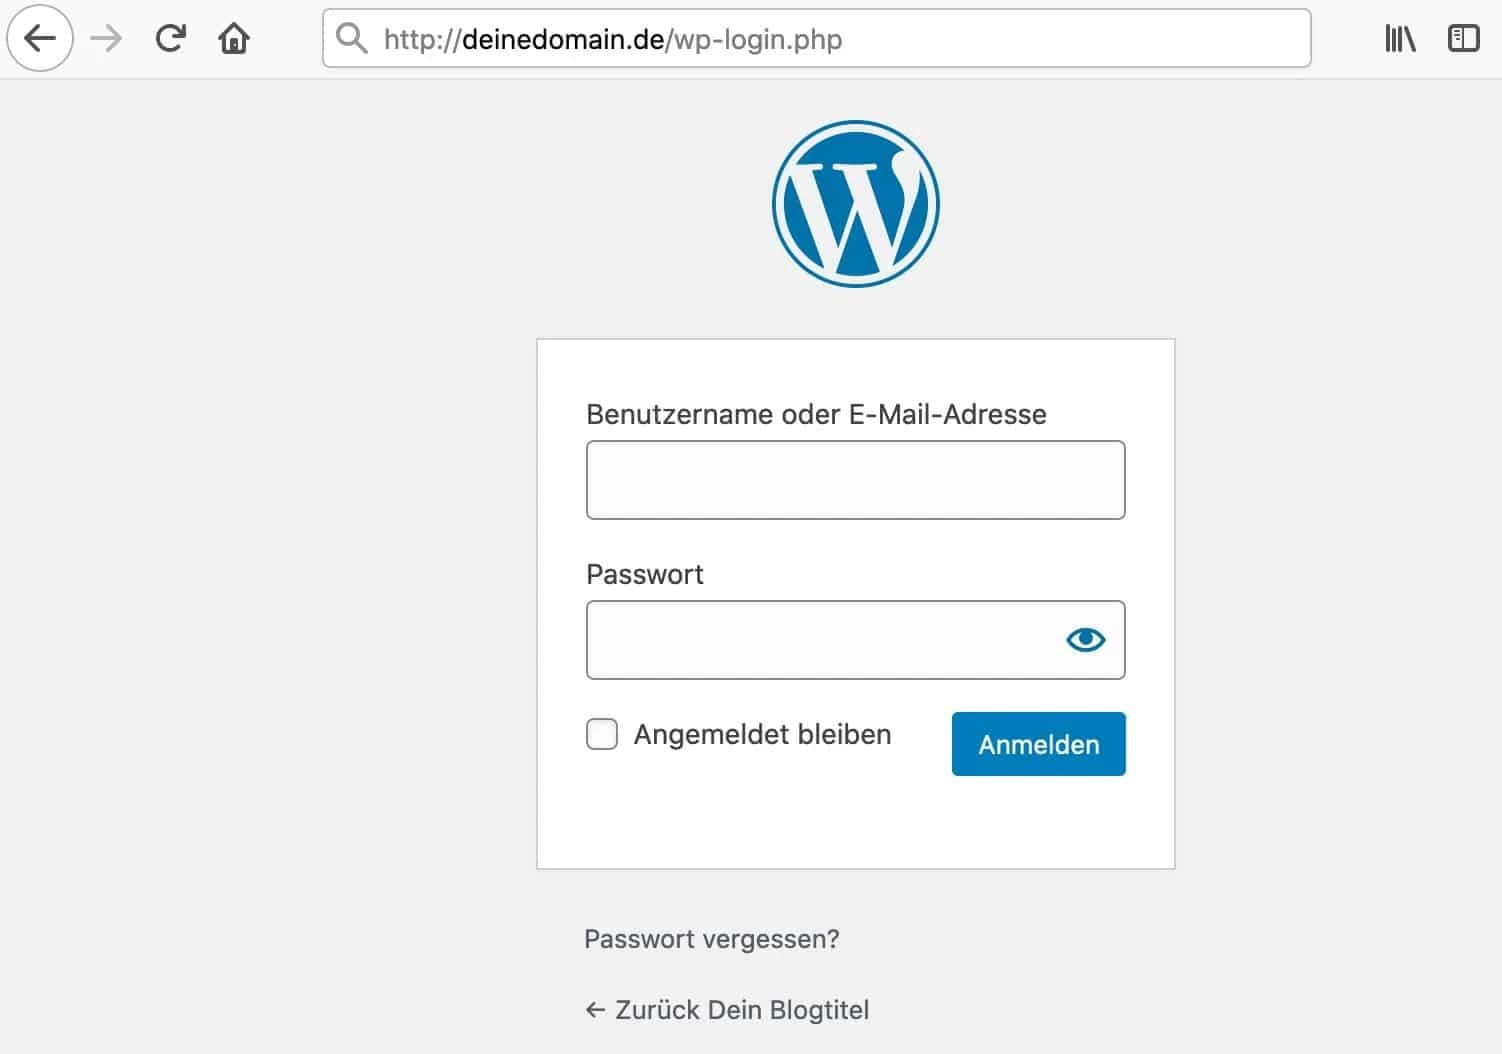Open the Firefox library icon
Image resolution: width=1502 pixels, height=1054 pixels.
coord(1398,39)
